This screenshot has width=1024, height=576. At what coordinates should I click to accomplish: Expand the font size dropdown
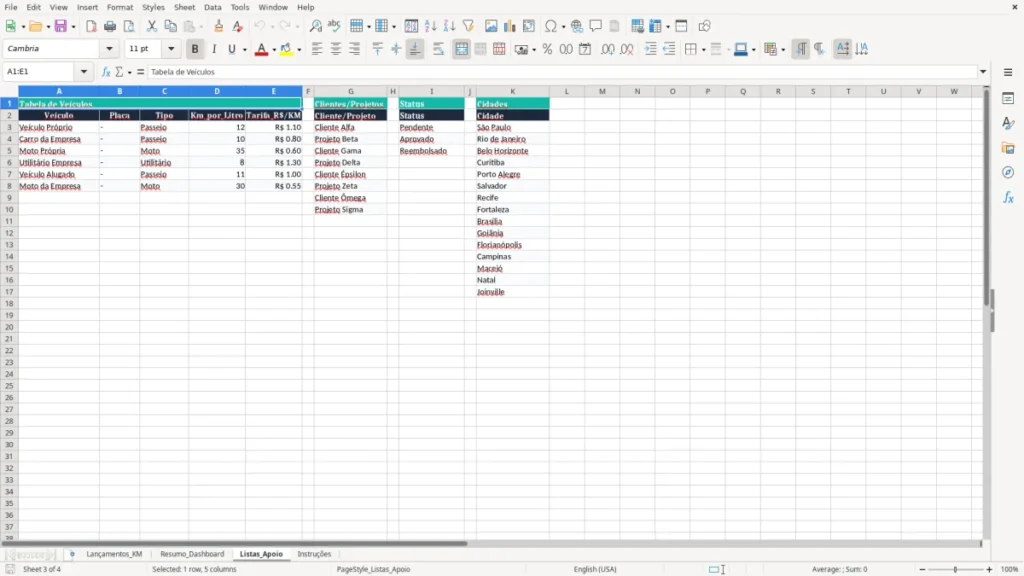click(171, 49)
